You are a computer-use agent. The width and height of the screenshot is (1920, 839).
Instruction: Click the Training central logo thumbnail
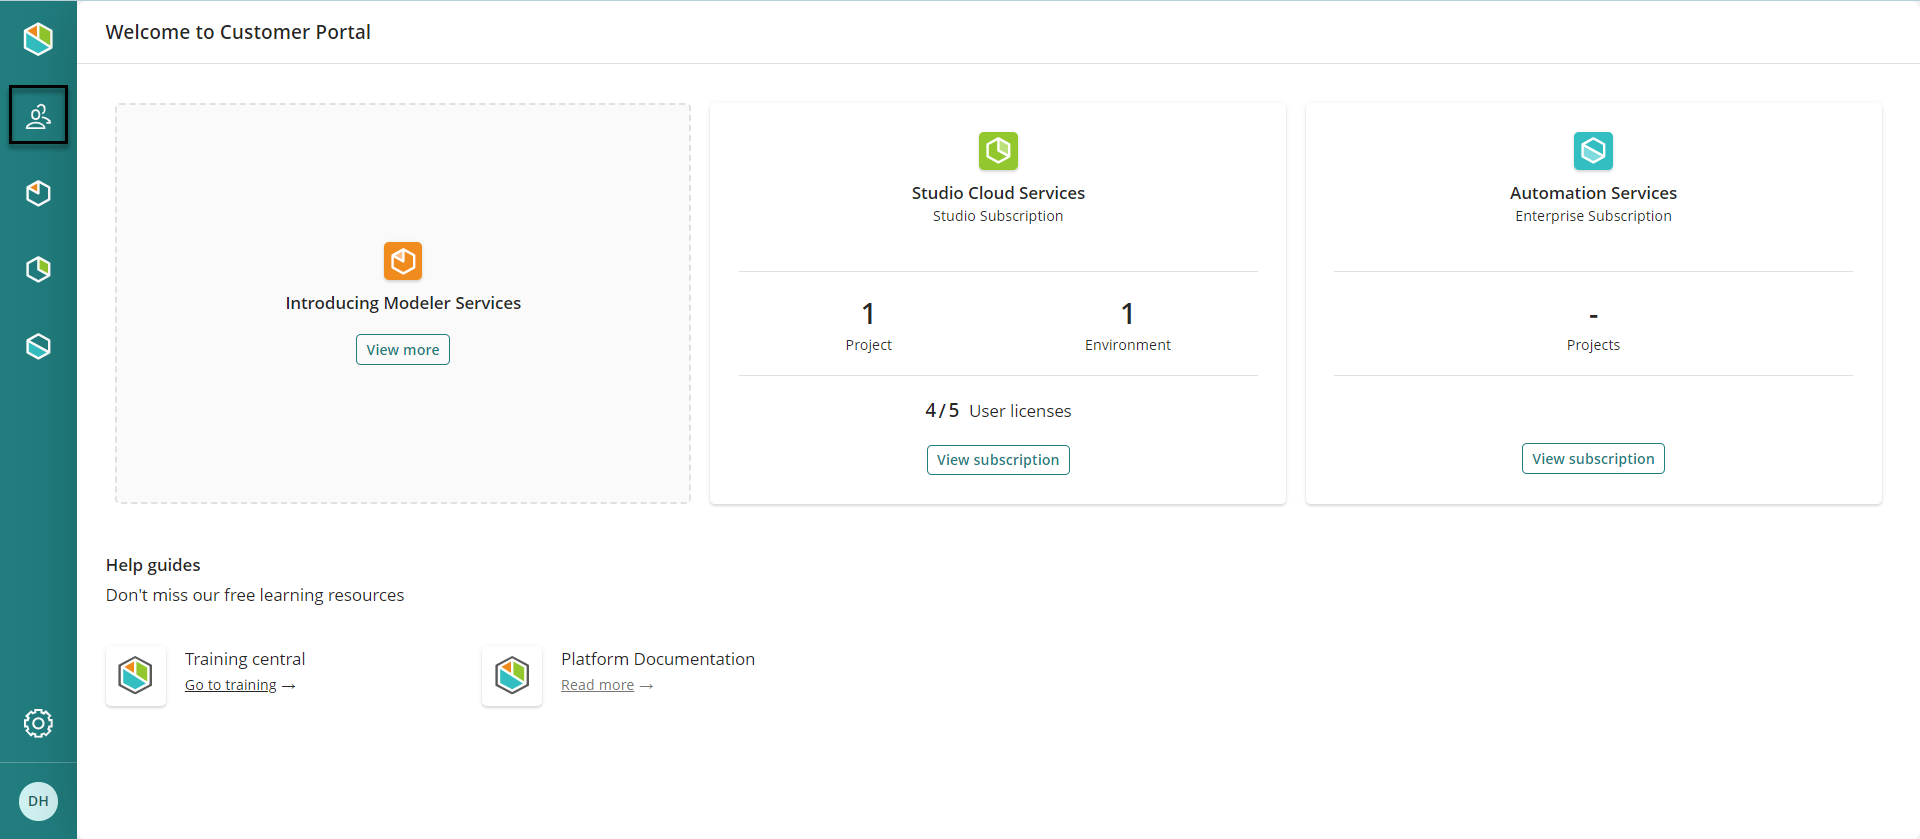pyautogui.click(x=136, y=676)
